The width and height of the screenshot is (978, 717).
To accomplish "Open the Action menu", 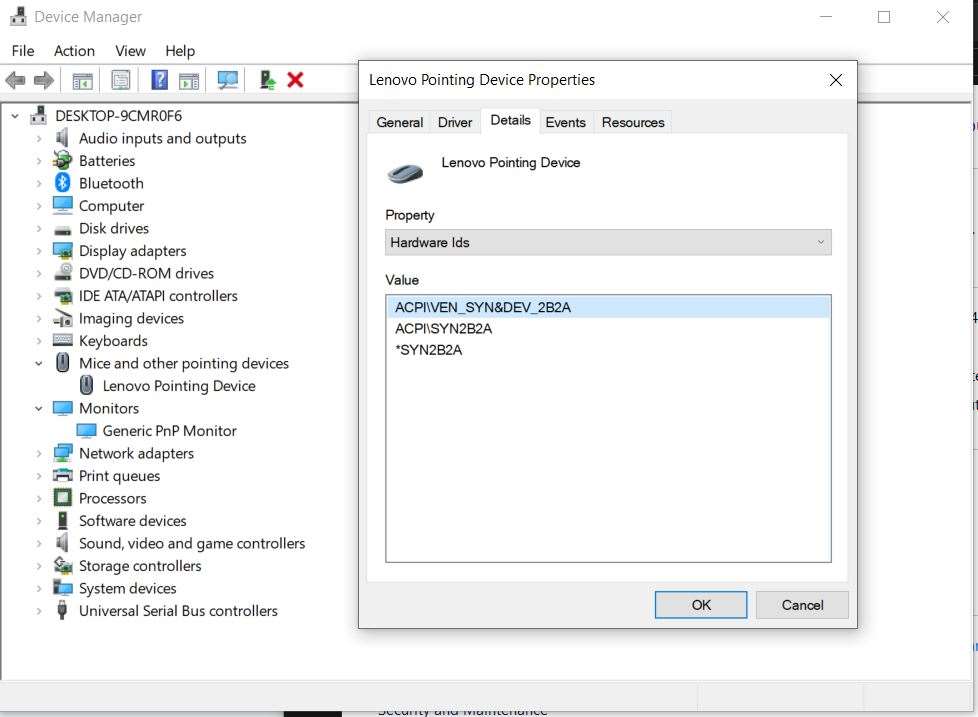I will click(x=74, y=50).
